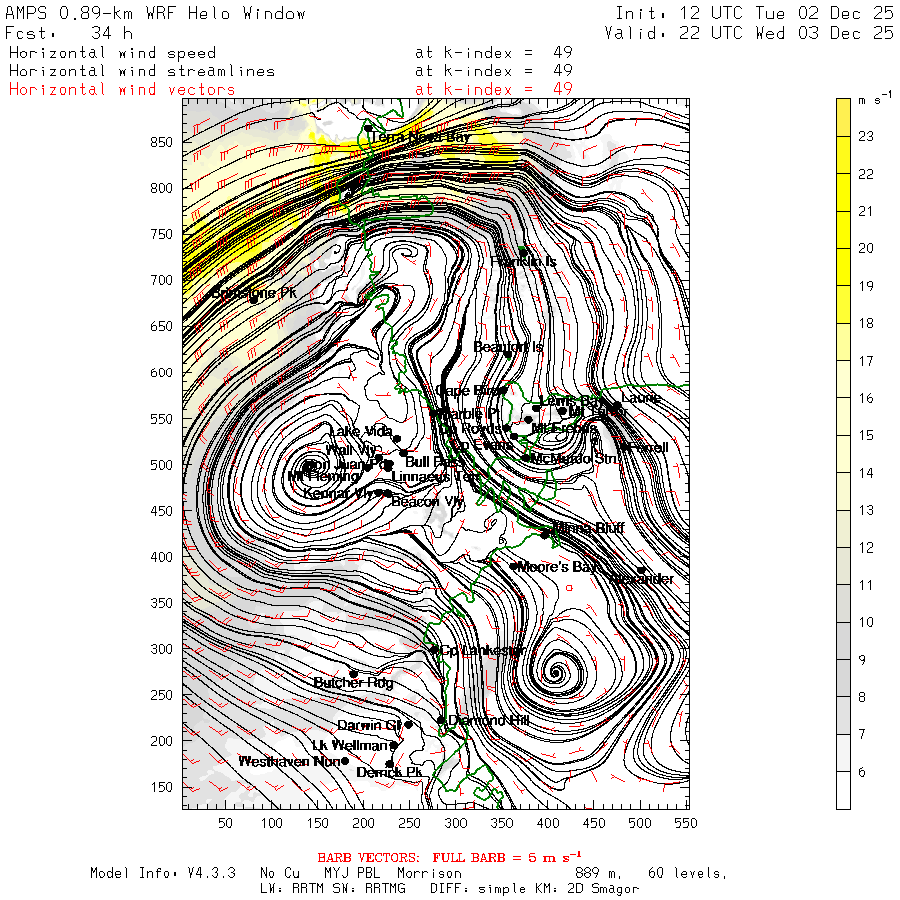
Task: Select the Morrison microphysics text
Action: [x=429, y=874]
